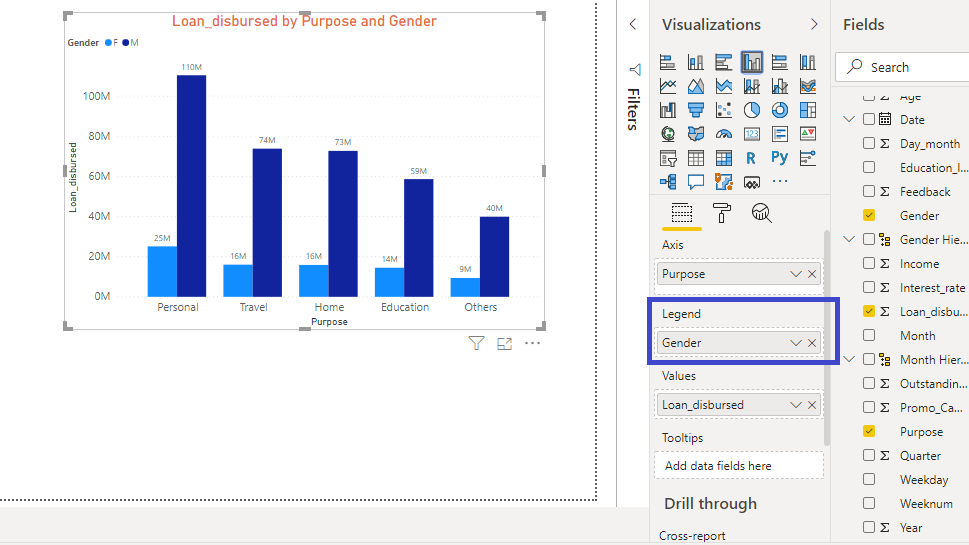Open the Format paint roller tab
The height and width of the screenshot is (545, 969).
[721, 212]
